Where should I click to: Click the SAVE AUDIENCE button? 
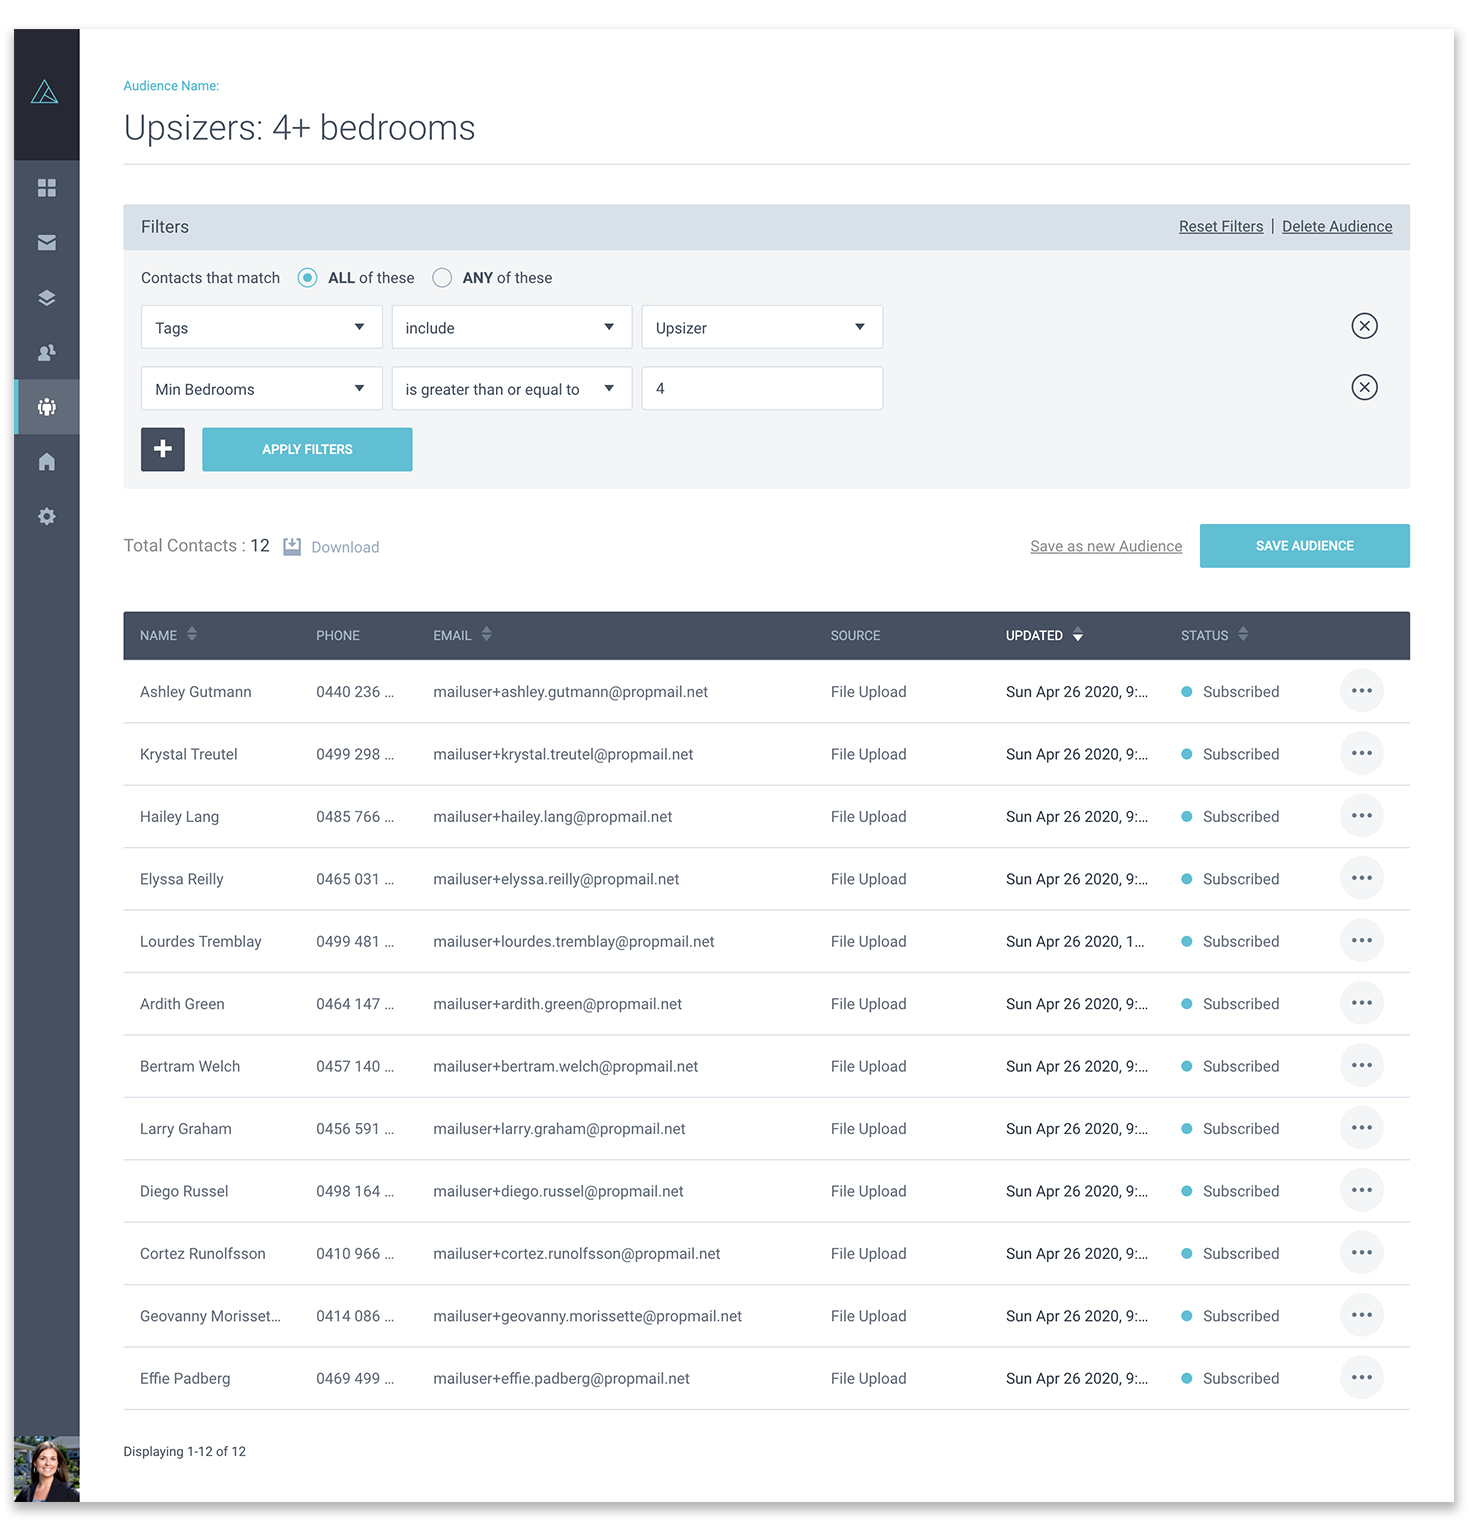coord(1304,546)
